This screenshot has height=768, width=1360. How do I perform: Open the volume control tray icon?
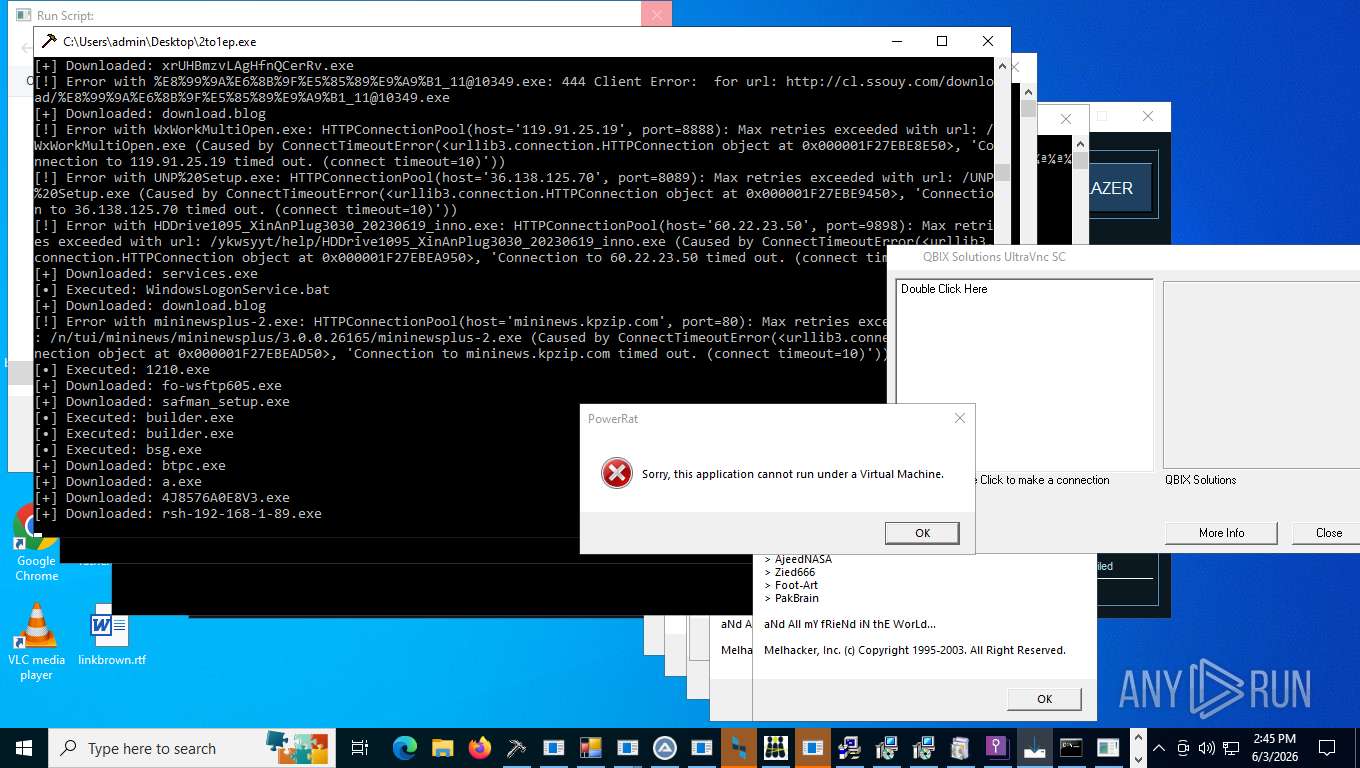pos(1206,748)
